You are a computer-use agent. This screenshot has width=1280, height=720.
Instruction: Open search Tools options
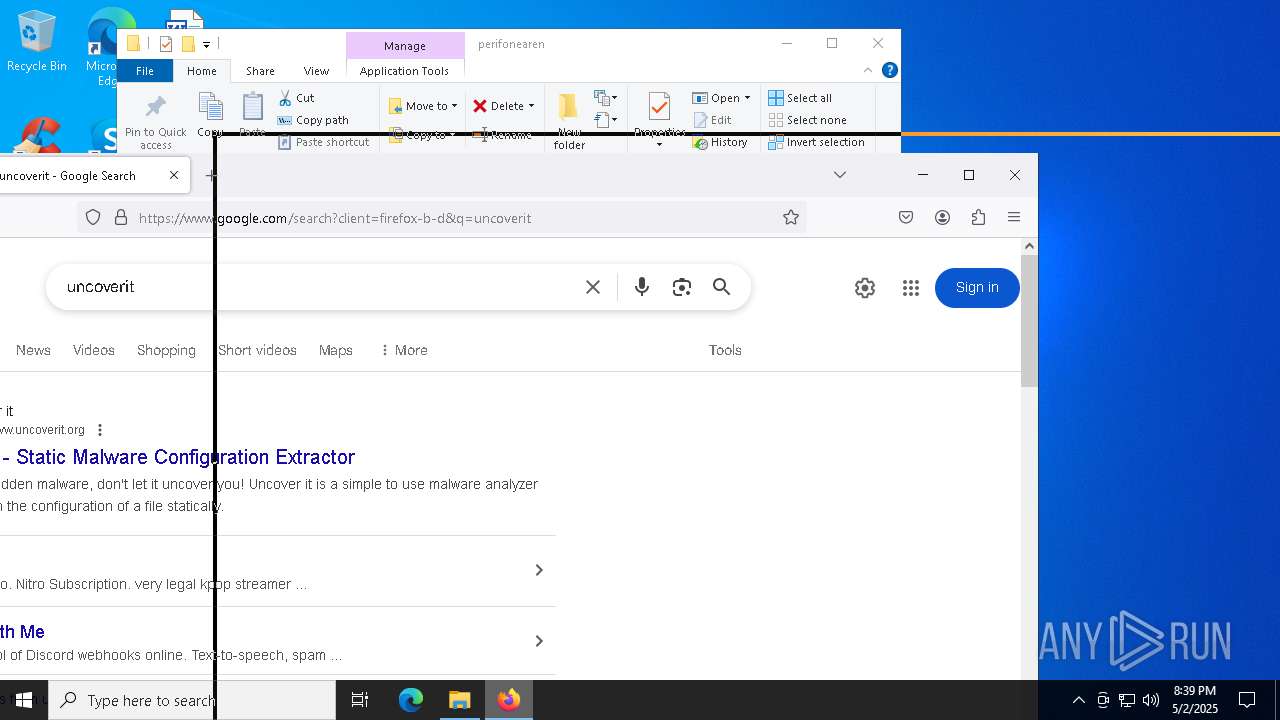[725, 350]
